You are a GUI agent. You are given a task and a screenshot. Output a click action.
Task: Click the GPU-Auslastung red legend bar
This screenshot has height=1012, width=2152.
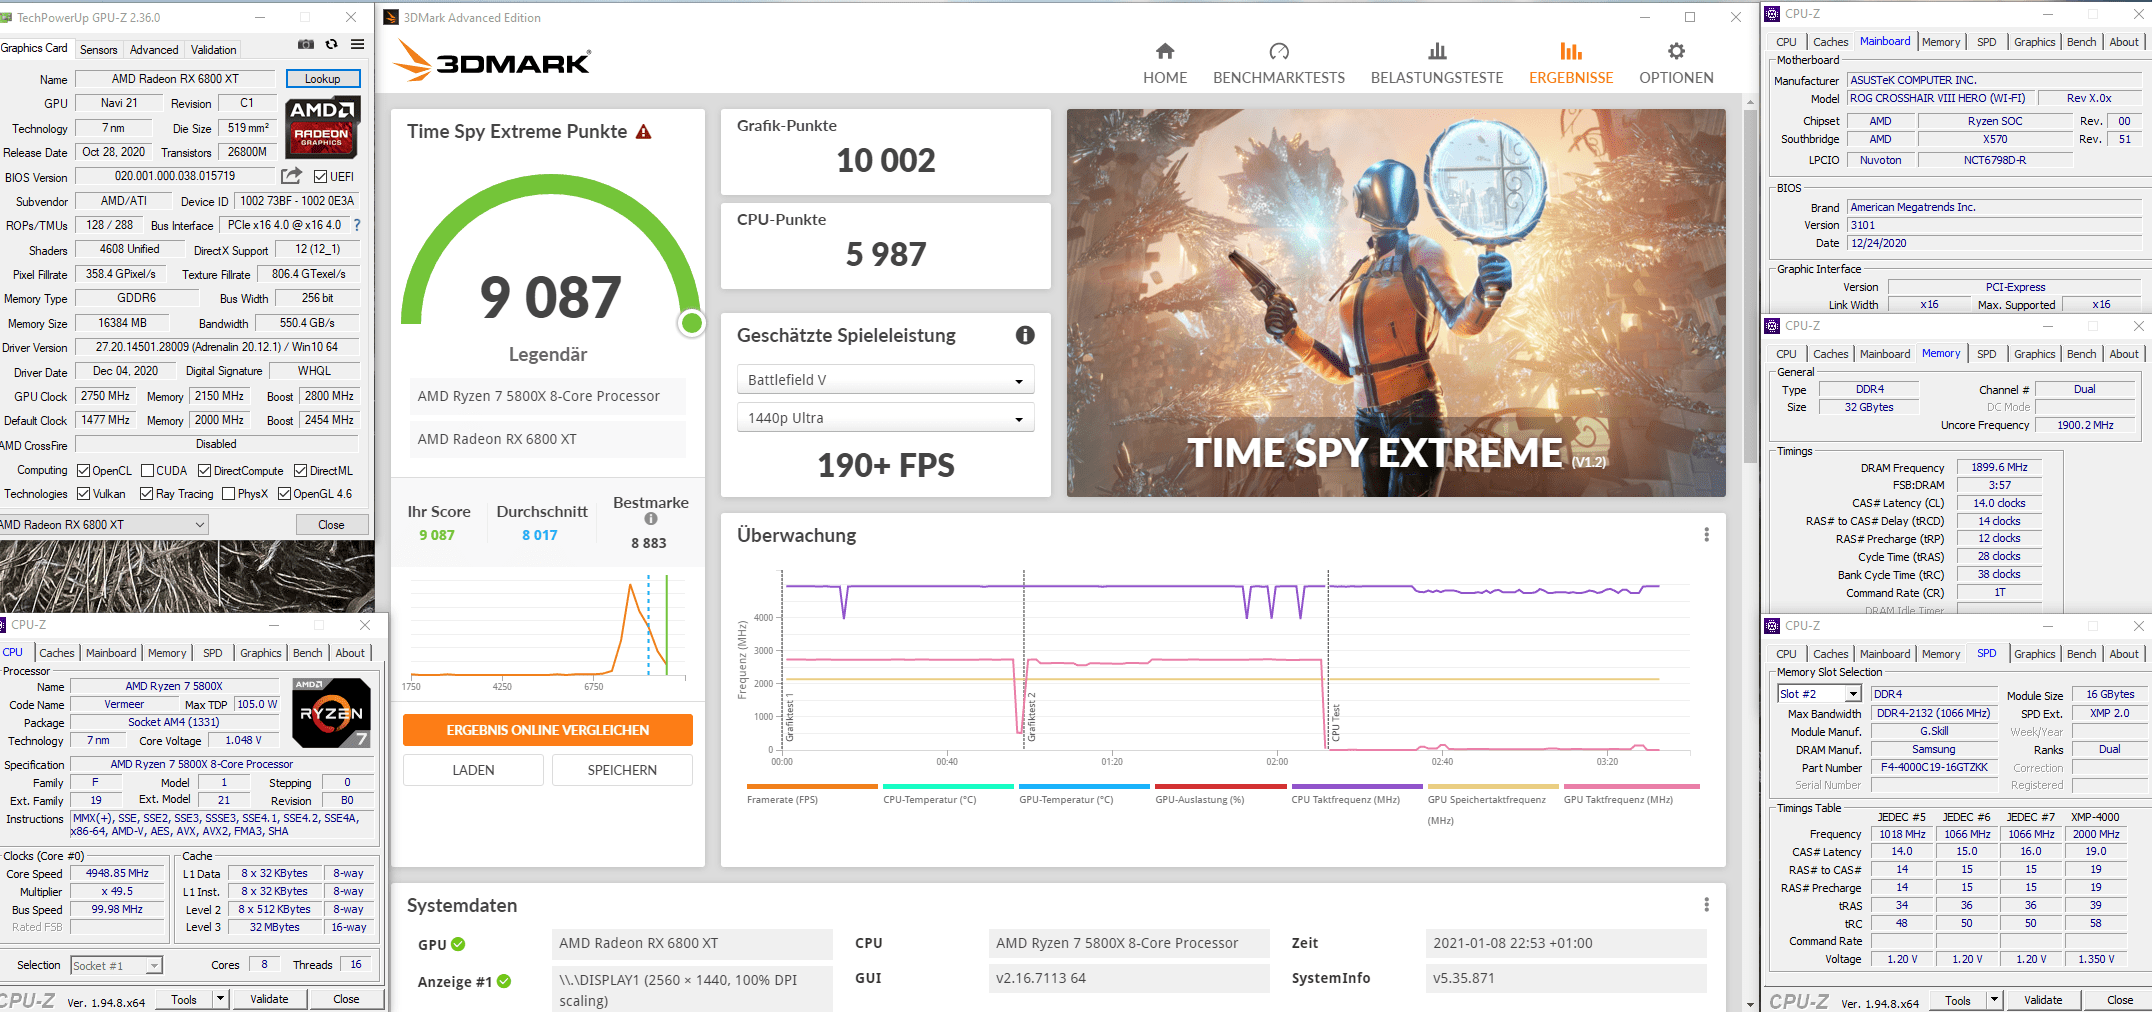[1221, 787]
